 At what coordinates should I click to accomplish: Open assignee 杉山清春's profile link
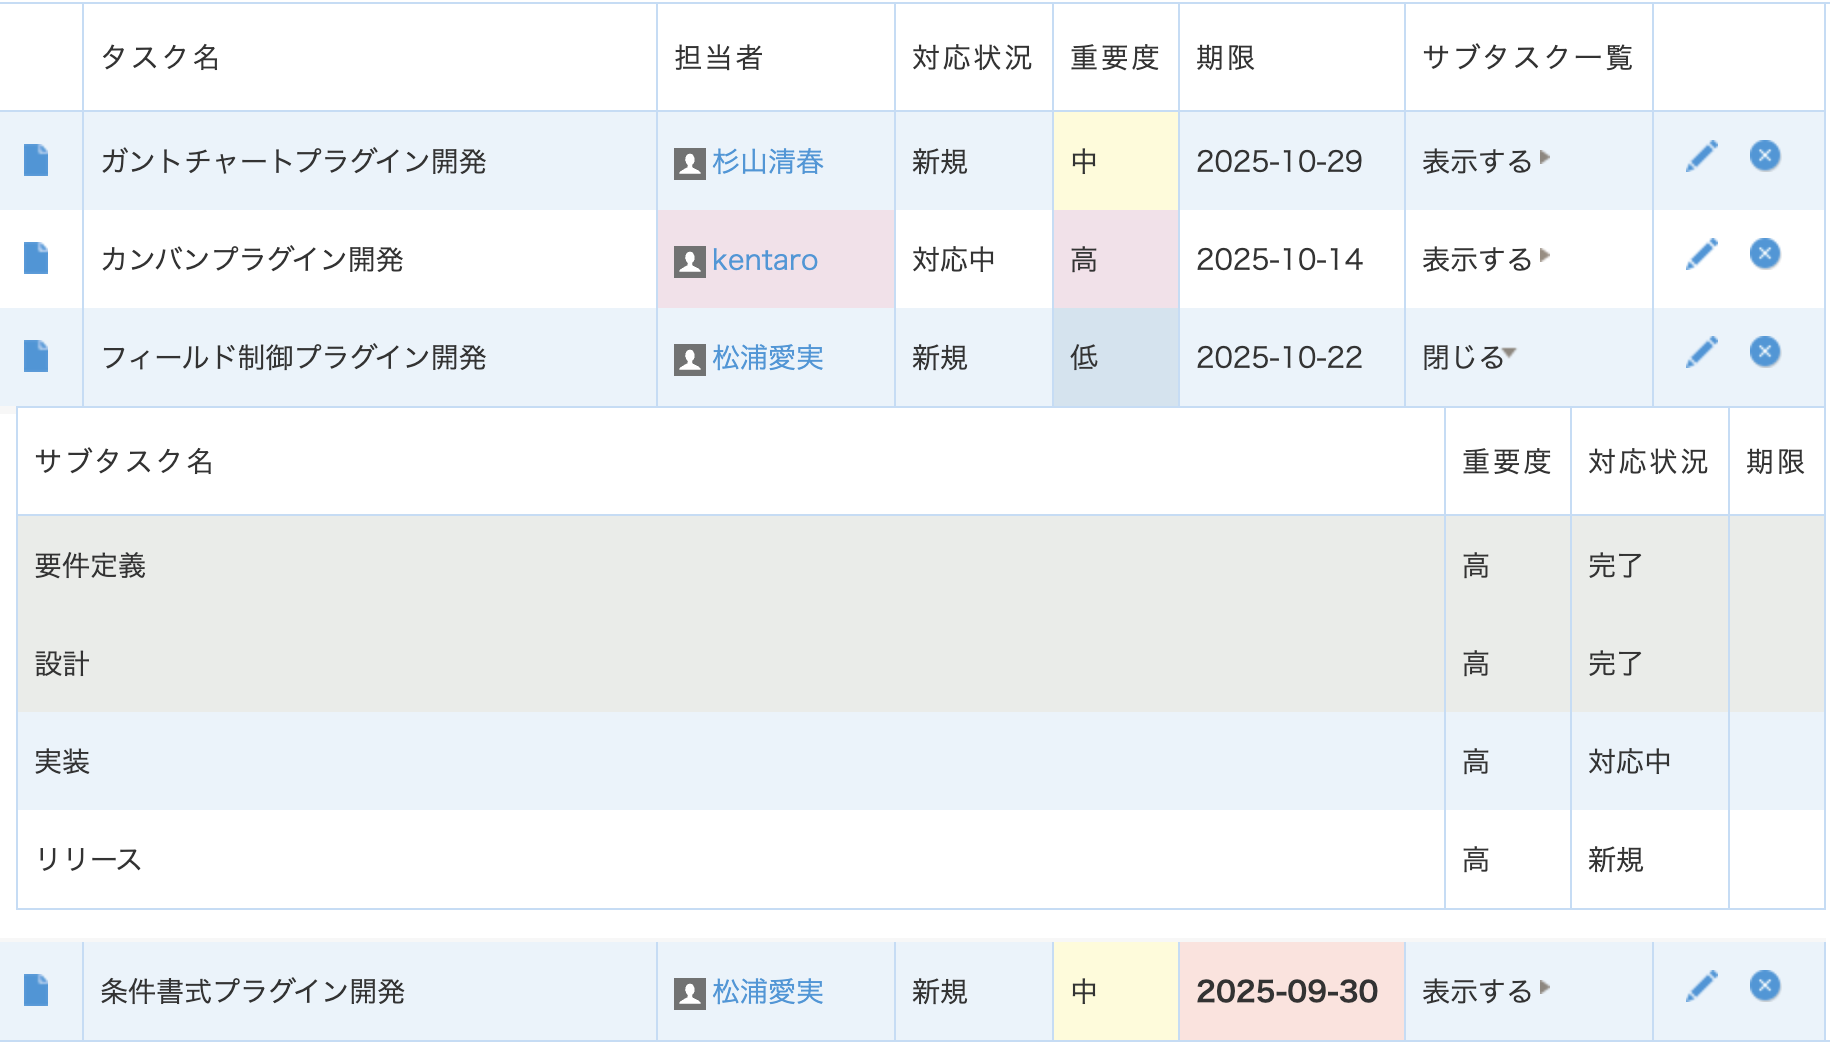(x=767, y=161)
